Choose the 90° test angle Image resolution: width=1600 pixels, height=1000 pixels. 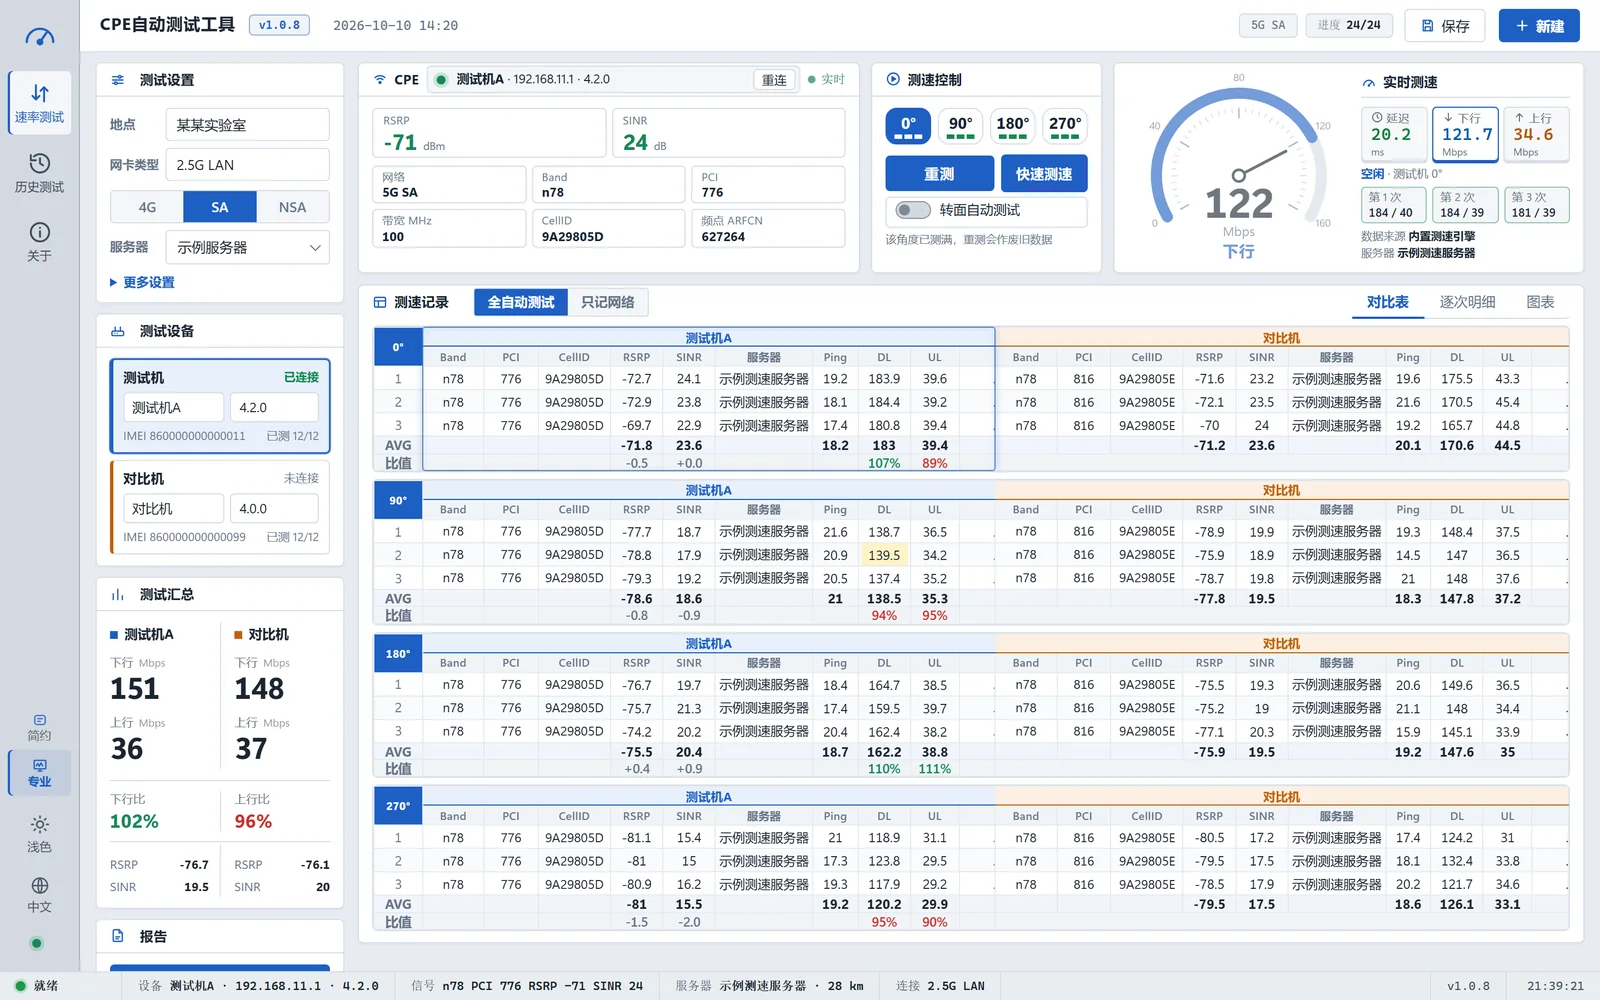pos(961,127)
